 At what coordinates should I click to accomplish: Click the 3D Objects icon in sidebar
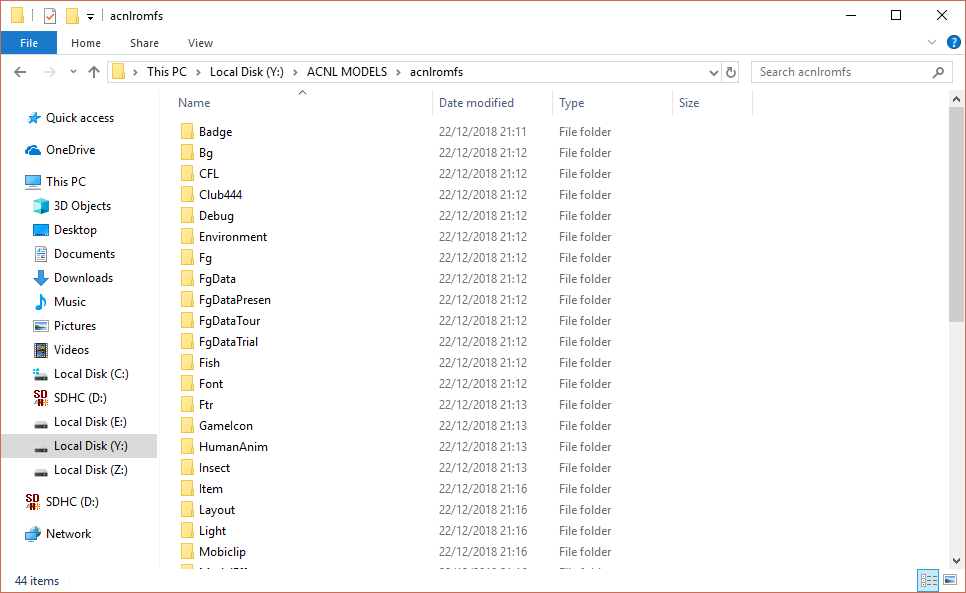[x=41, y=206]
